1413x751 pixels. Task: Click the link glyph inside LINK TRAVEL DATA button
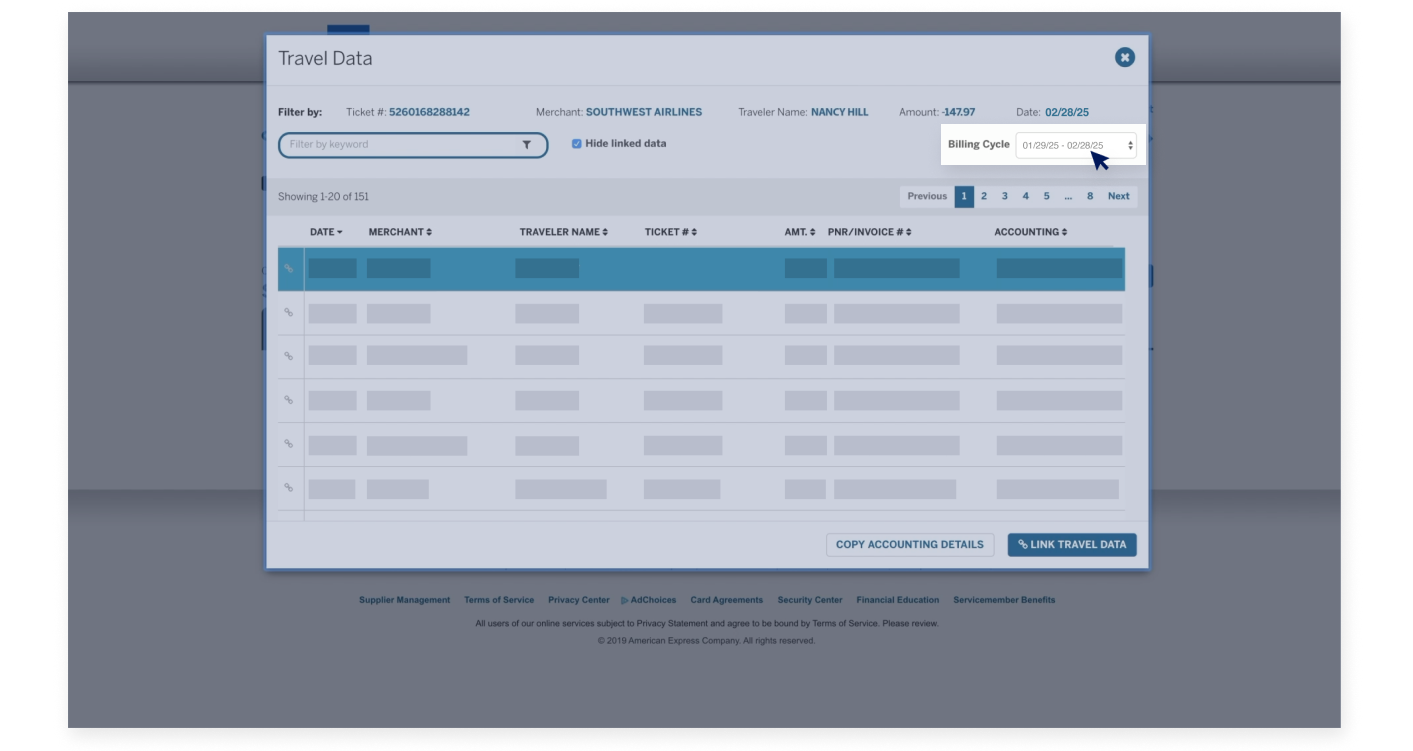point(1021,544)
